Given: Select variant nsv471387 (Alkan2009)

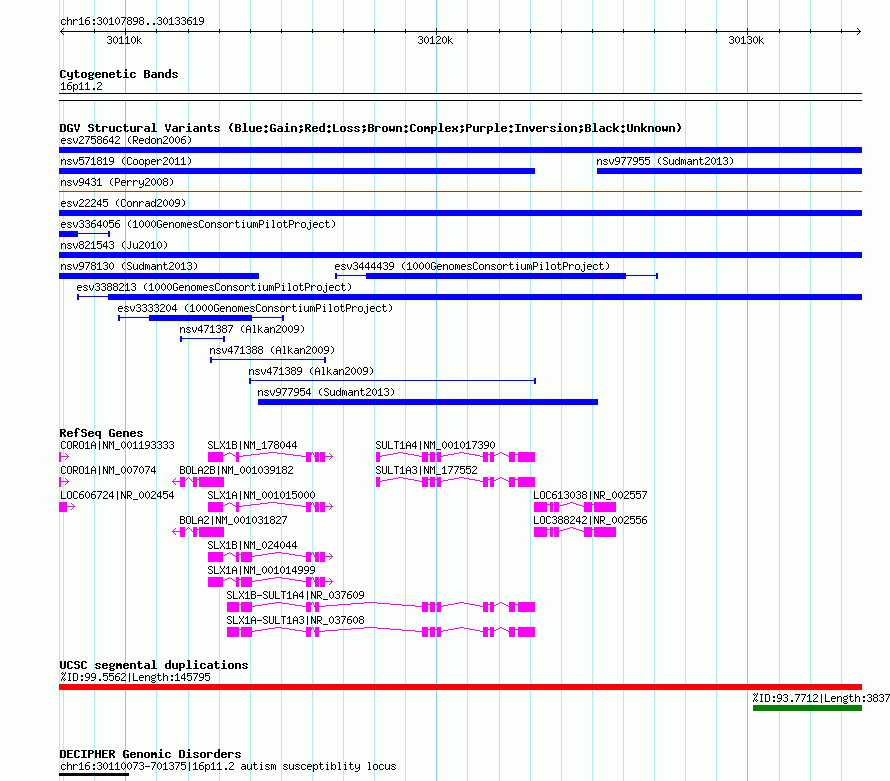Looking at the screenshot, I should click(242, 329).
